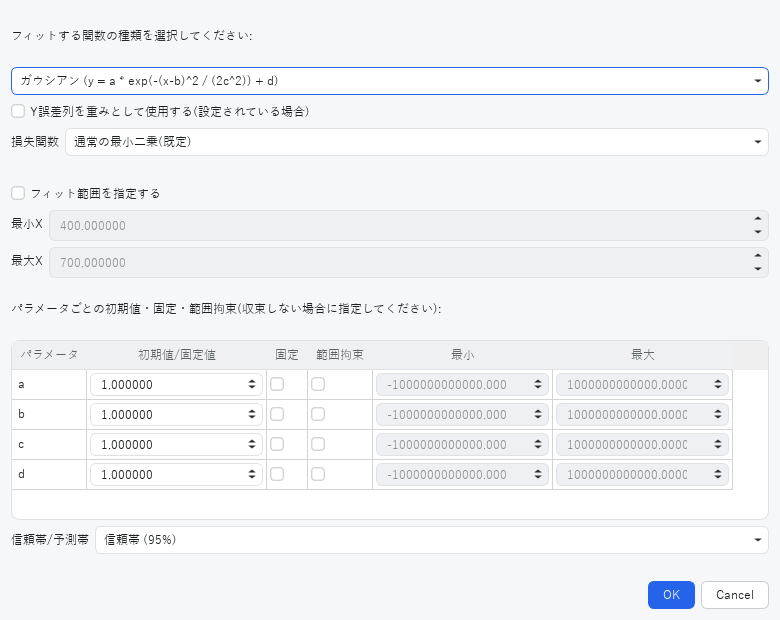The image size is (780, 620).
Task: Select row label 'd' in parameter table
Action: tap(49, 474)
